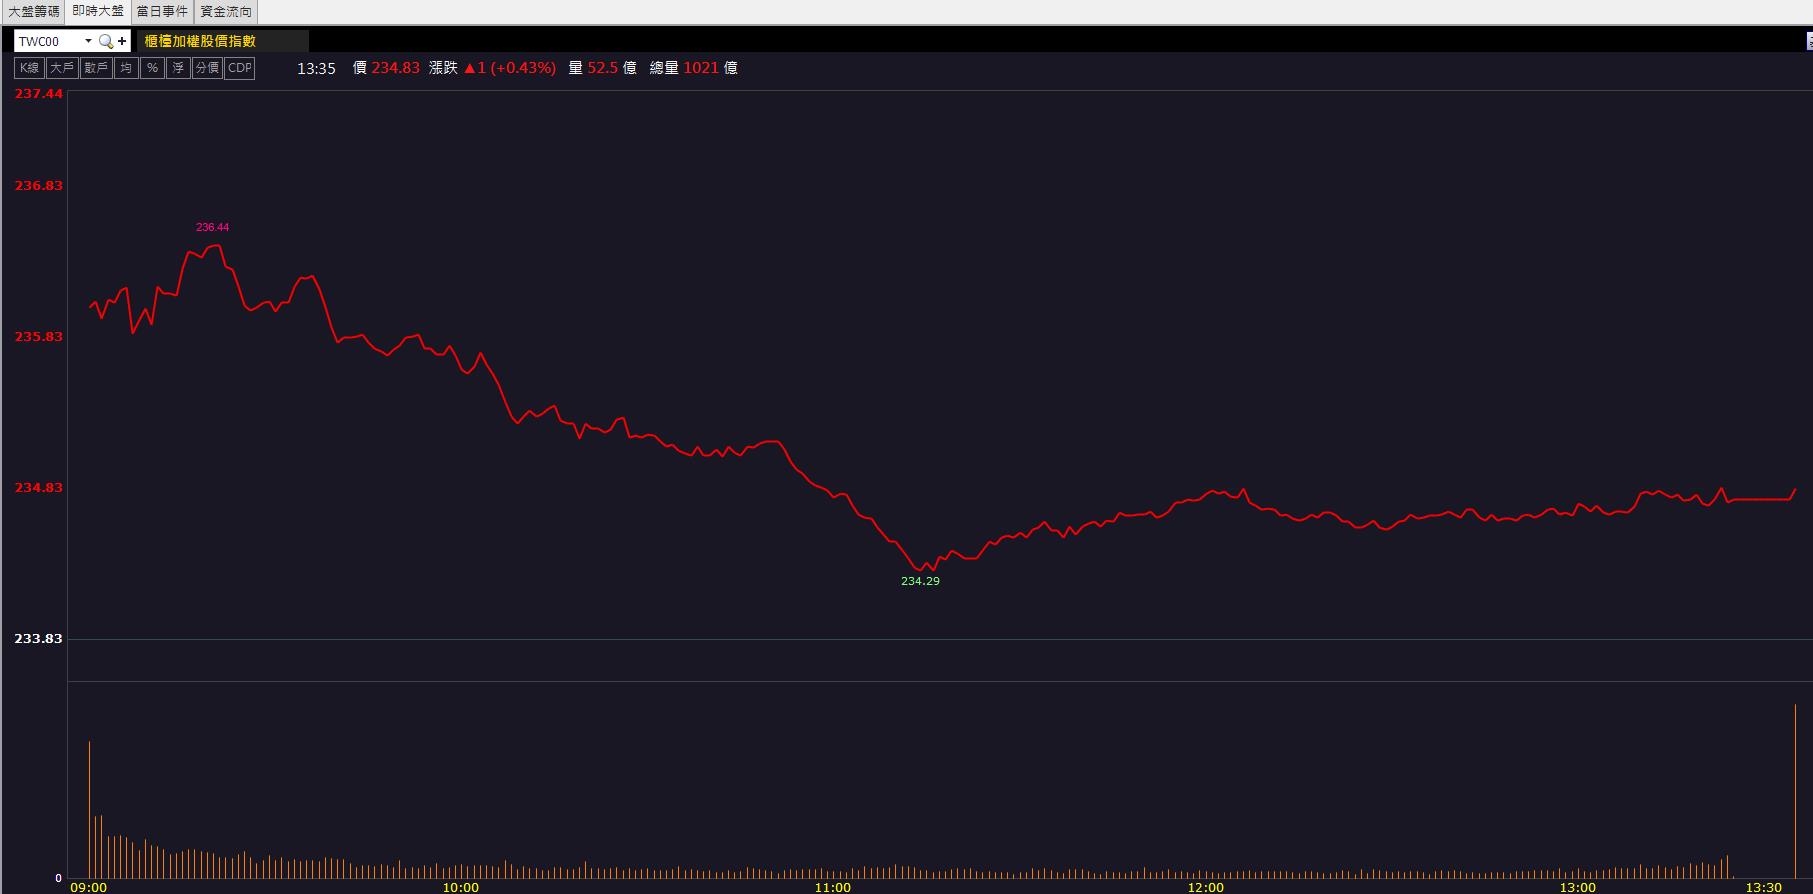Toggle the 分價 price distribution button
Screen dimensions: 1813x894
(x=207, y=68)
